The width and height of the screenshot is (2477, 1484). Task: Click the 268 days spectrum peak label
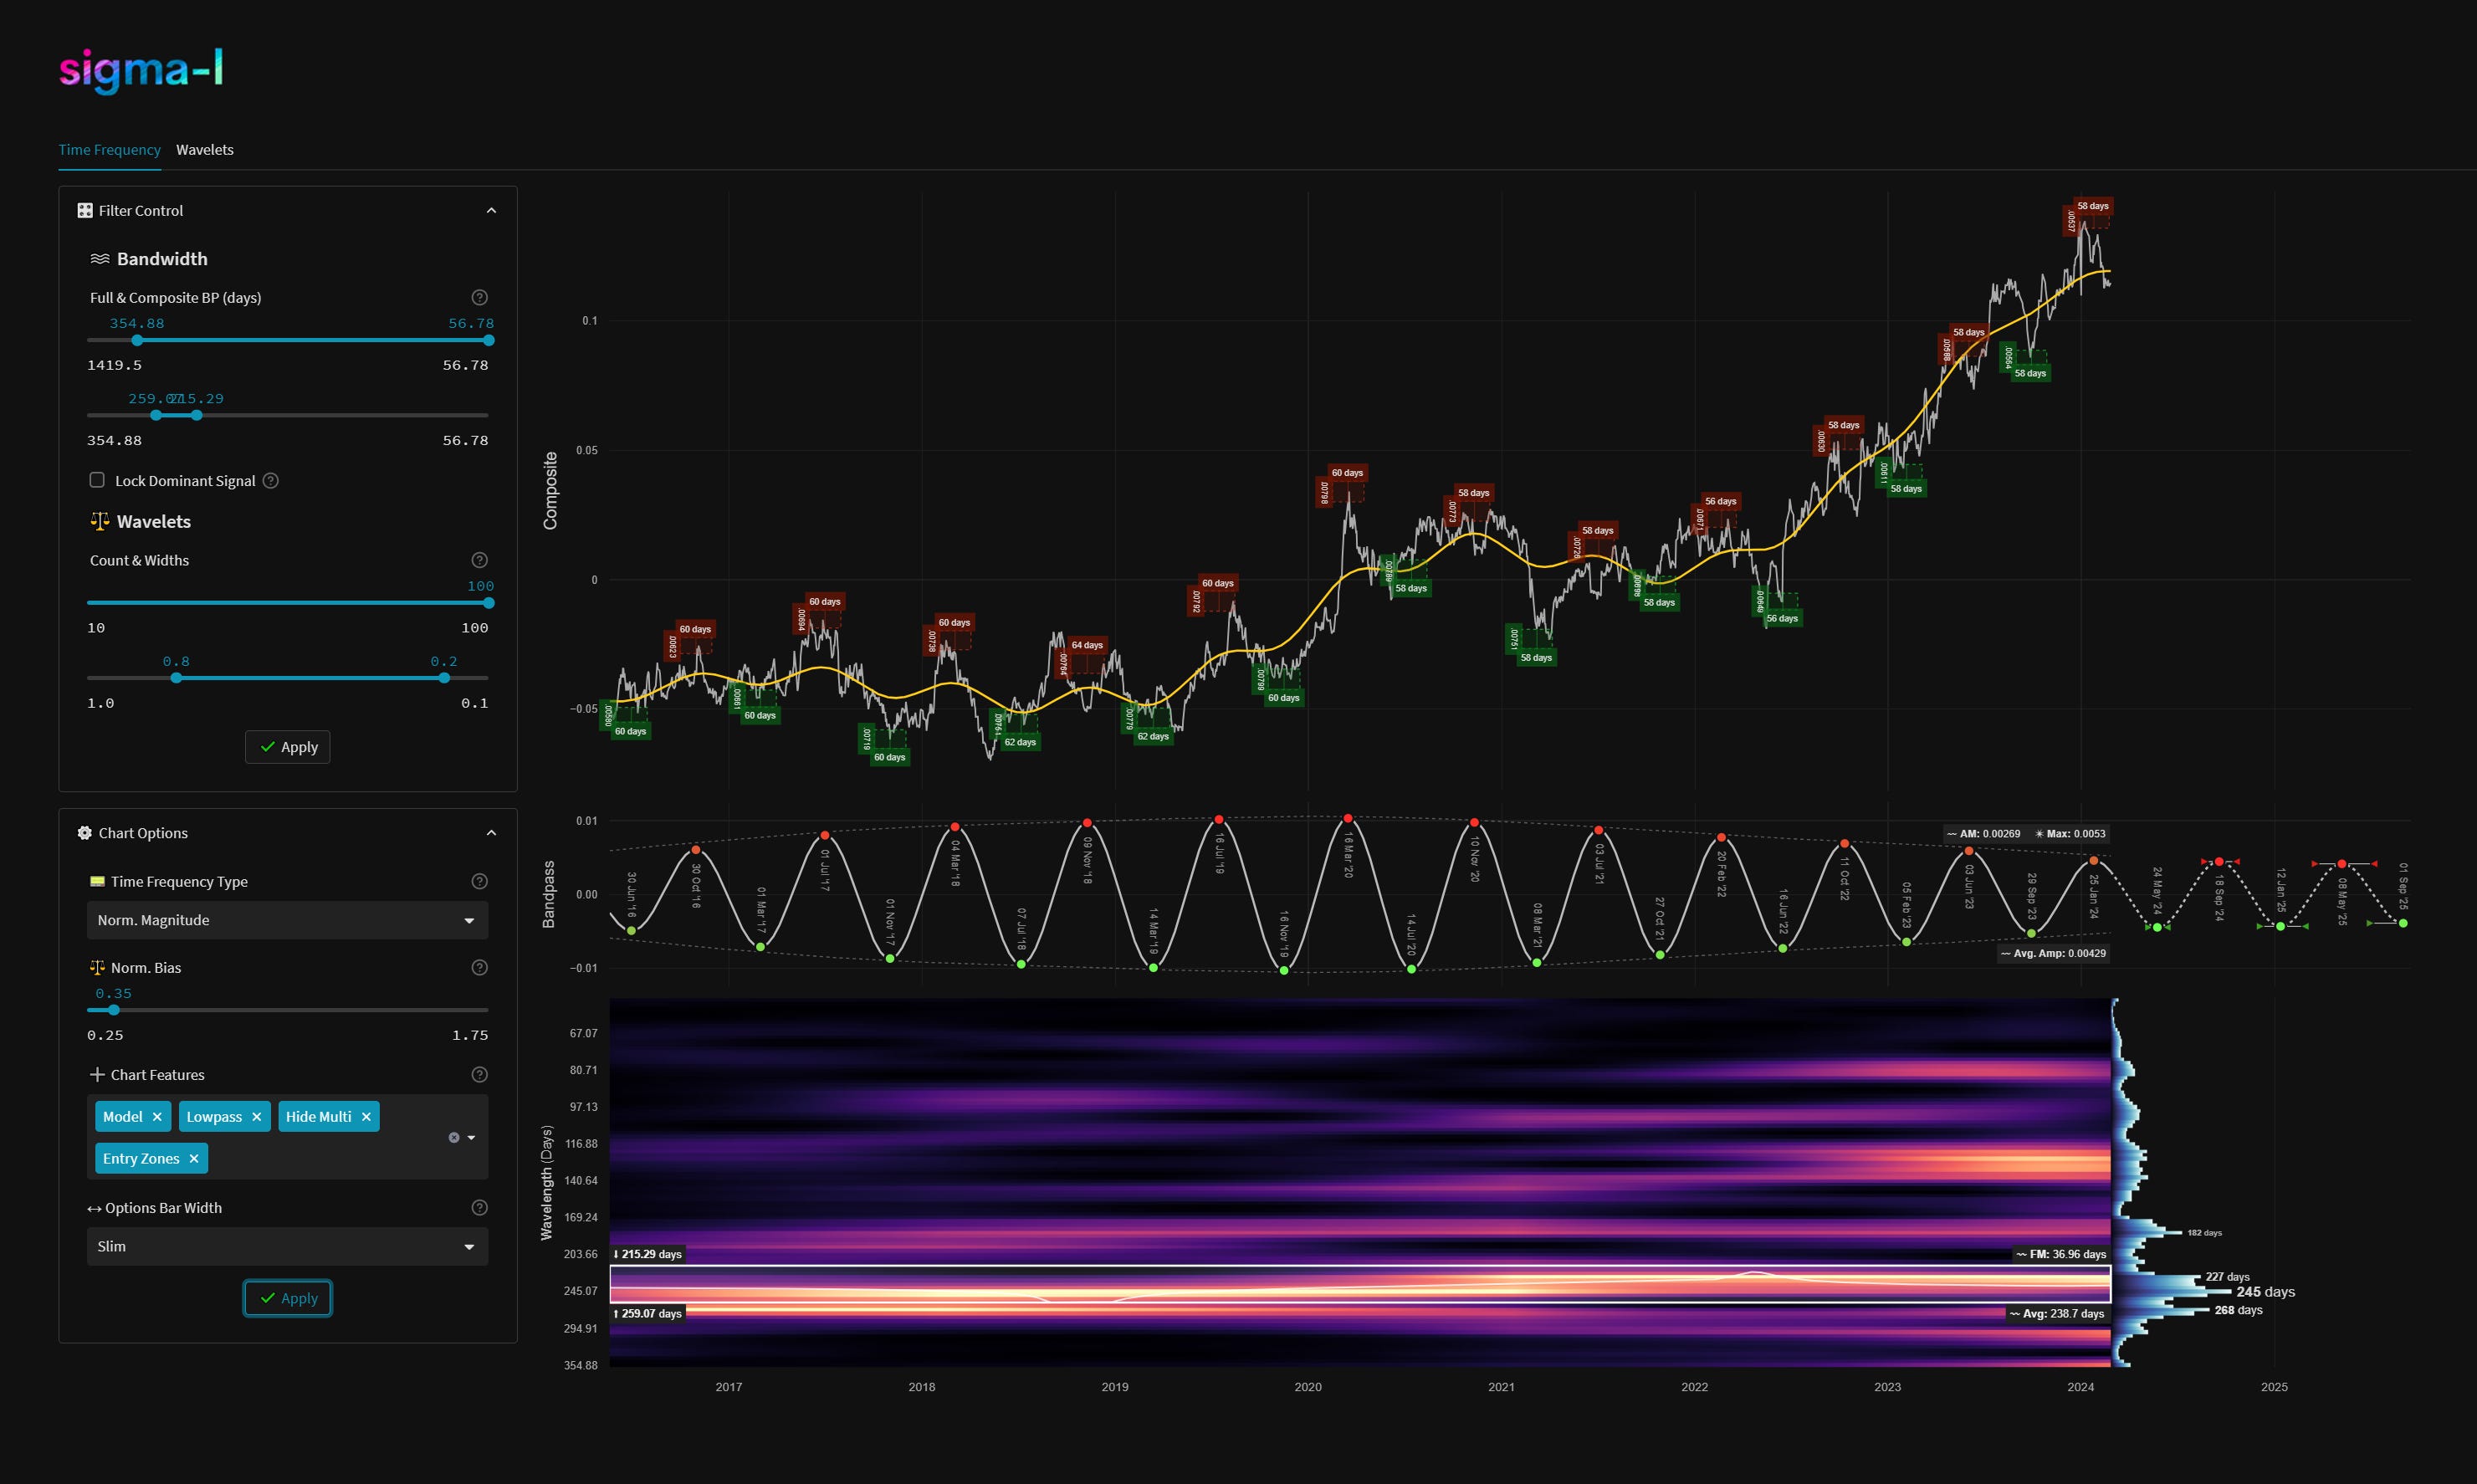pos(2239,1311)
